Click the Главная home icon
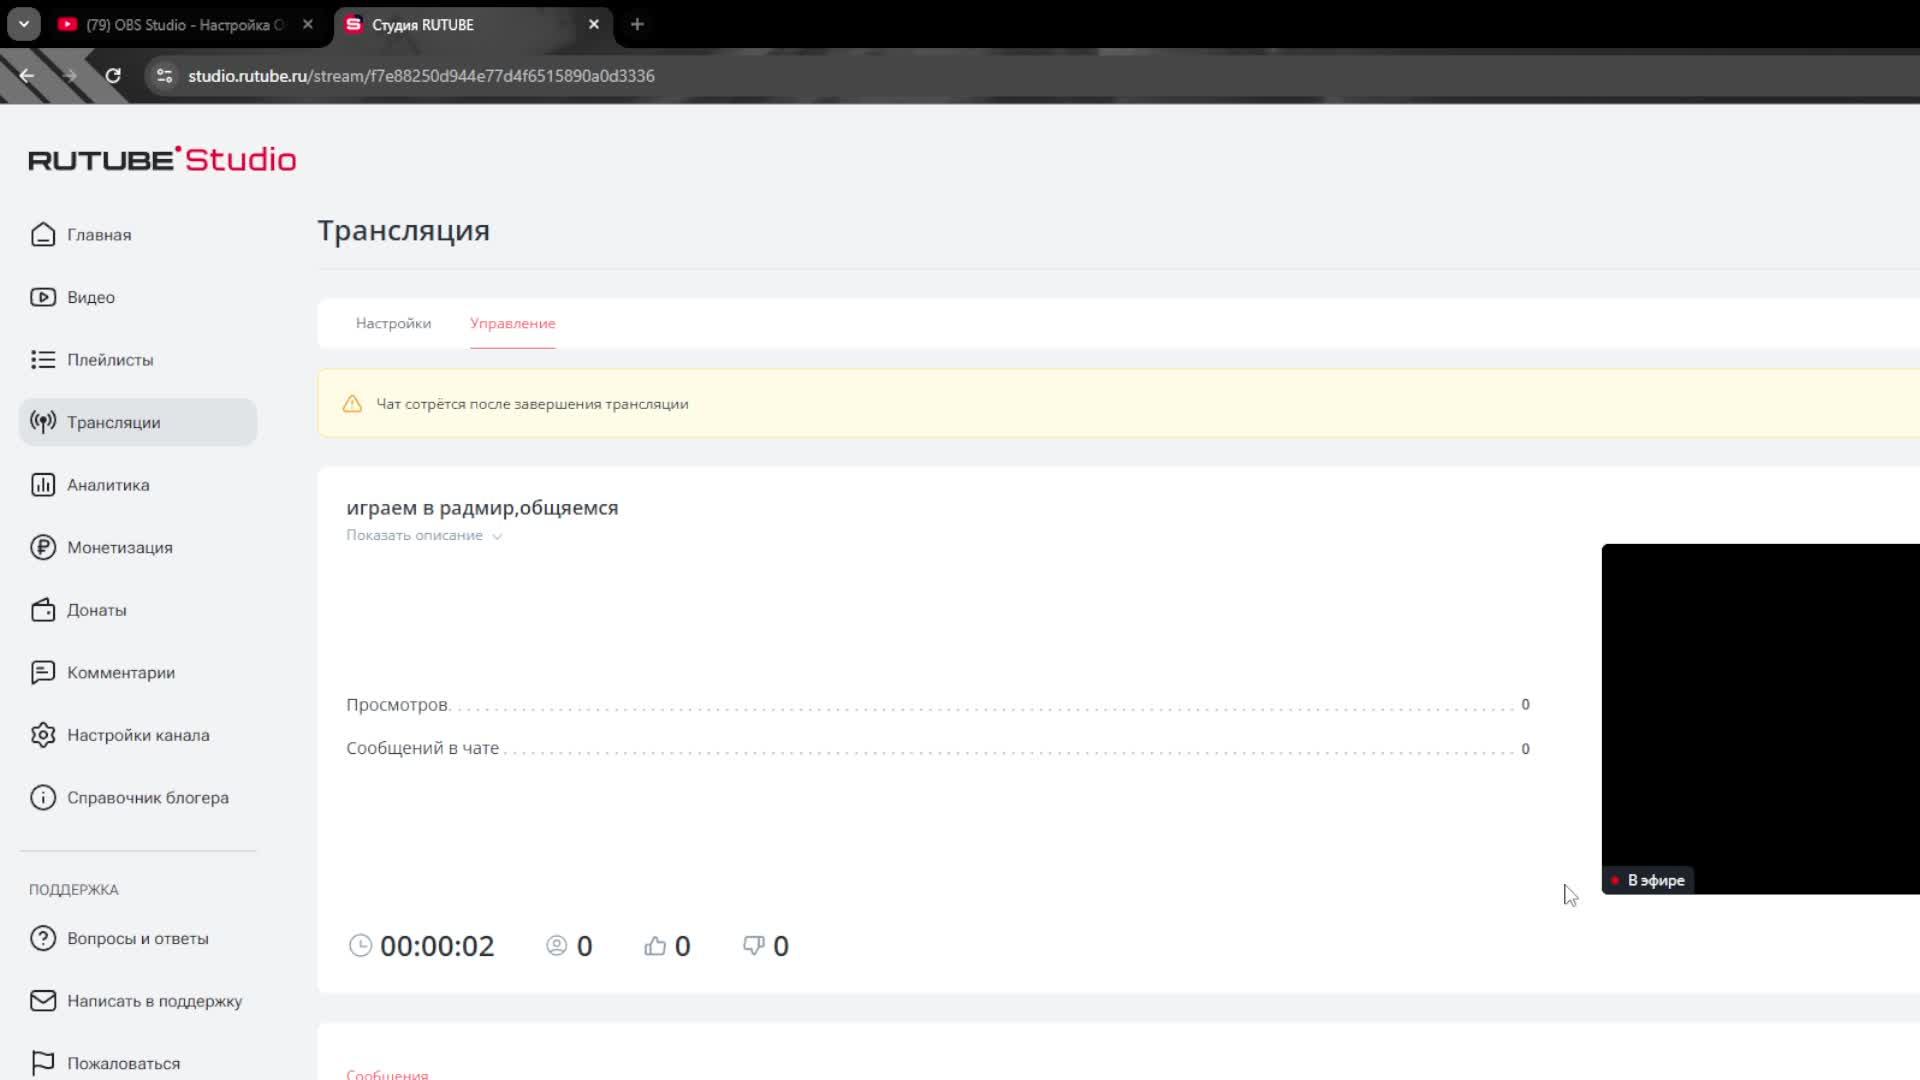This screenshot has height=1080, width=1920. click(42, 234)
